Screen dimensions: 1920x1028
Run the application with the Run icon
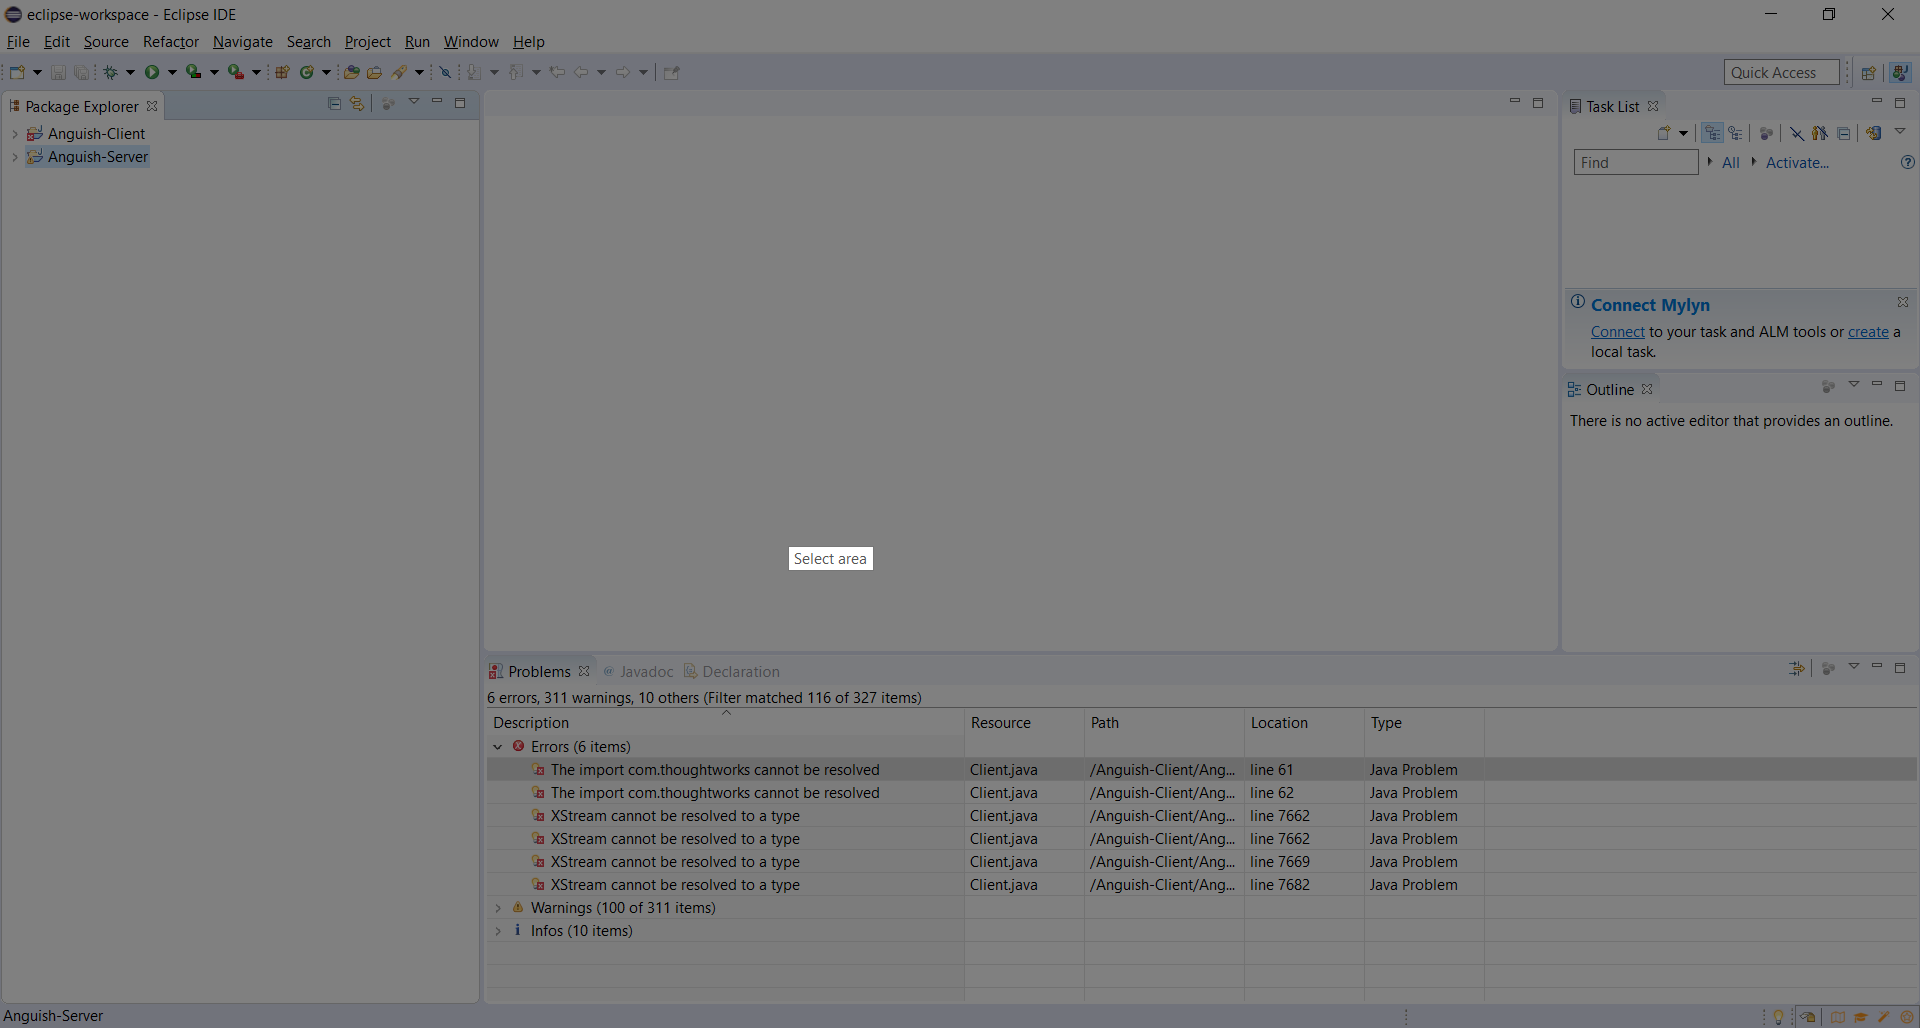point(152,71)
